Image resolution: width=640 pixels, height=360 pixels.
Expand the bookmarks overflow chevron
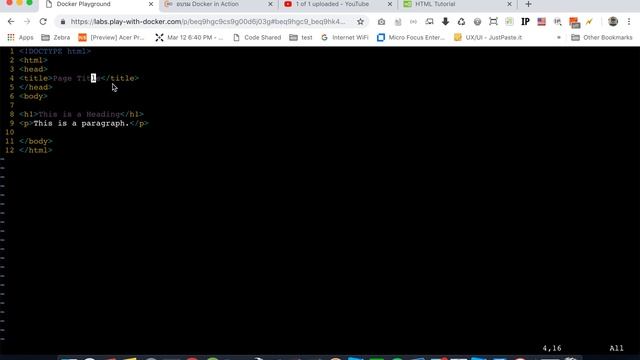point(558,38)
